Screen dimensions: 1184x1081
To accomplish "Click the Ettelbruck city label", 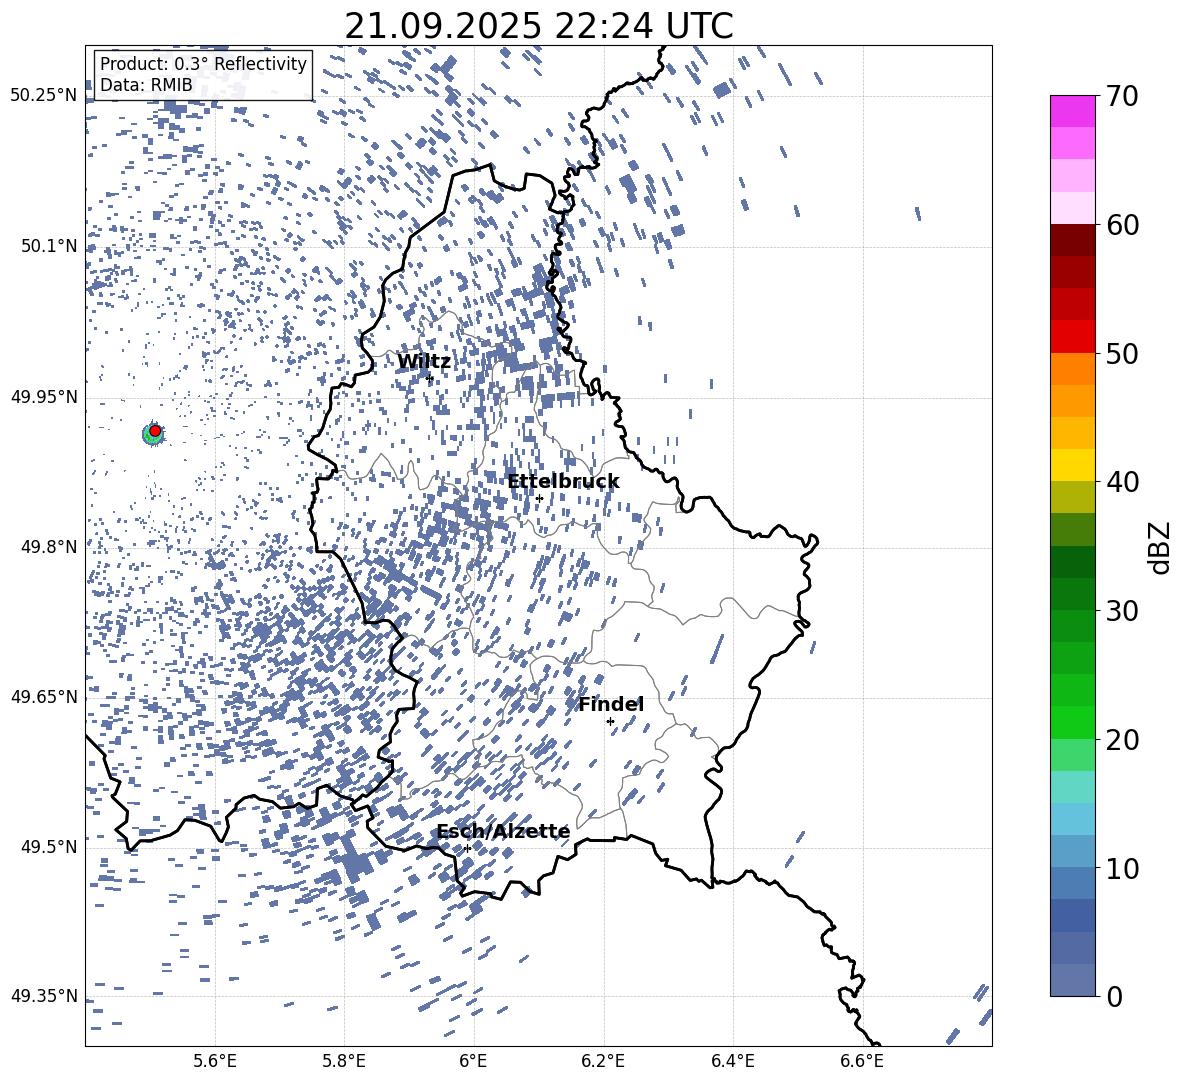I will point(563,482).
